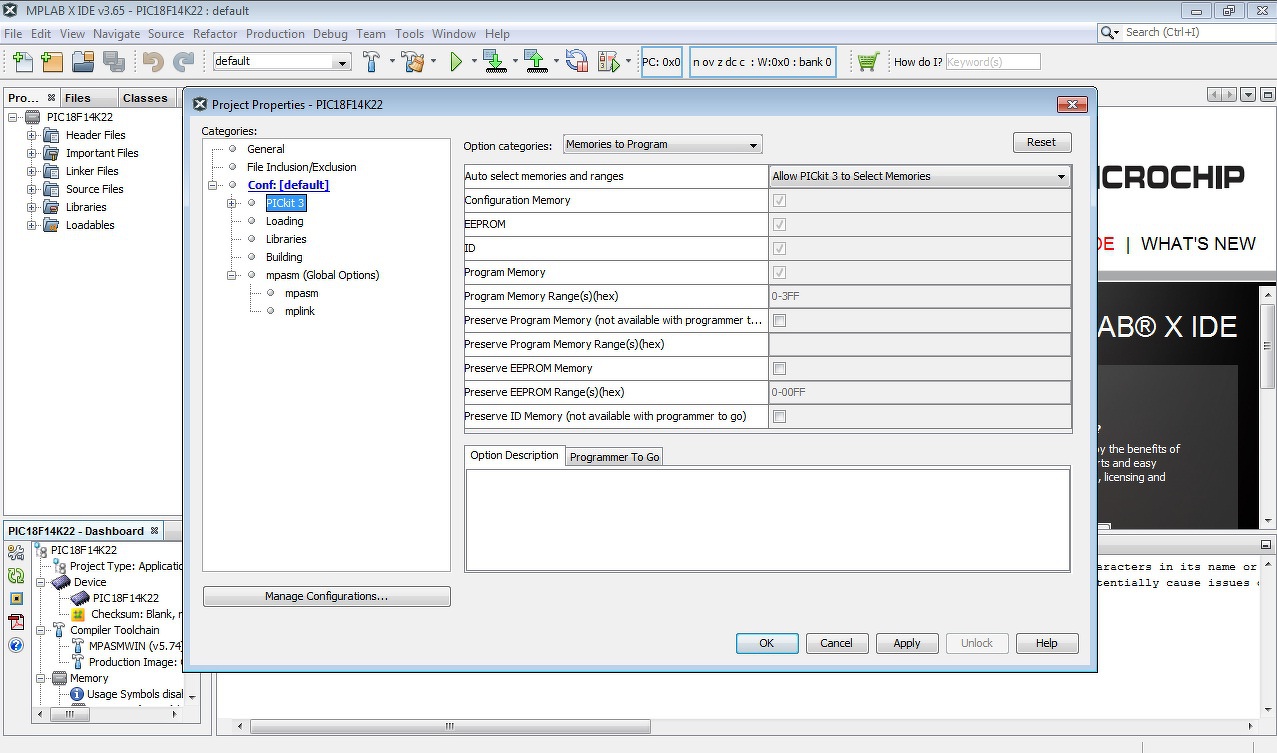
Task: Open the default configuration dropdown in toolbar
Action: pyautogui.click(x=281, y=61)
